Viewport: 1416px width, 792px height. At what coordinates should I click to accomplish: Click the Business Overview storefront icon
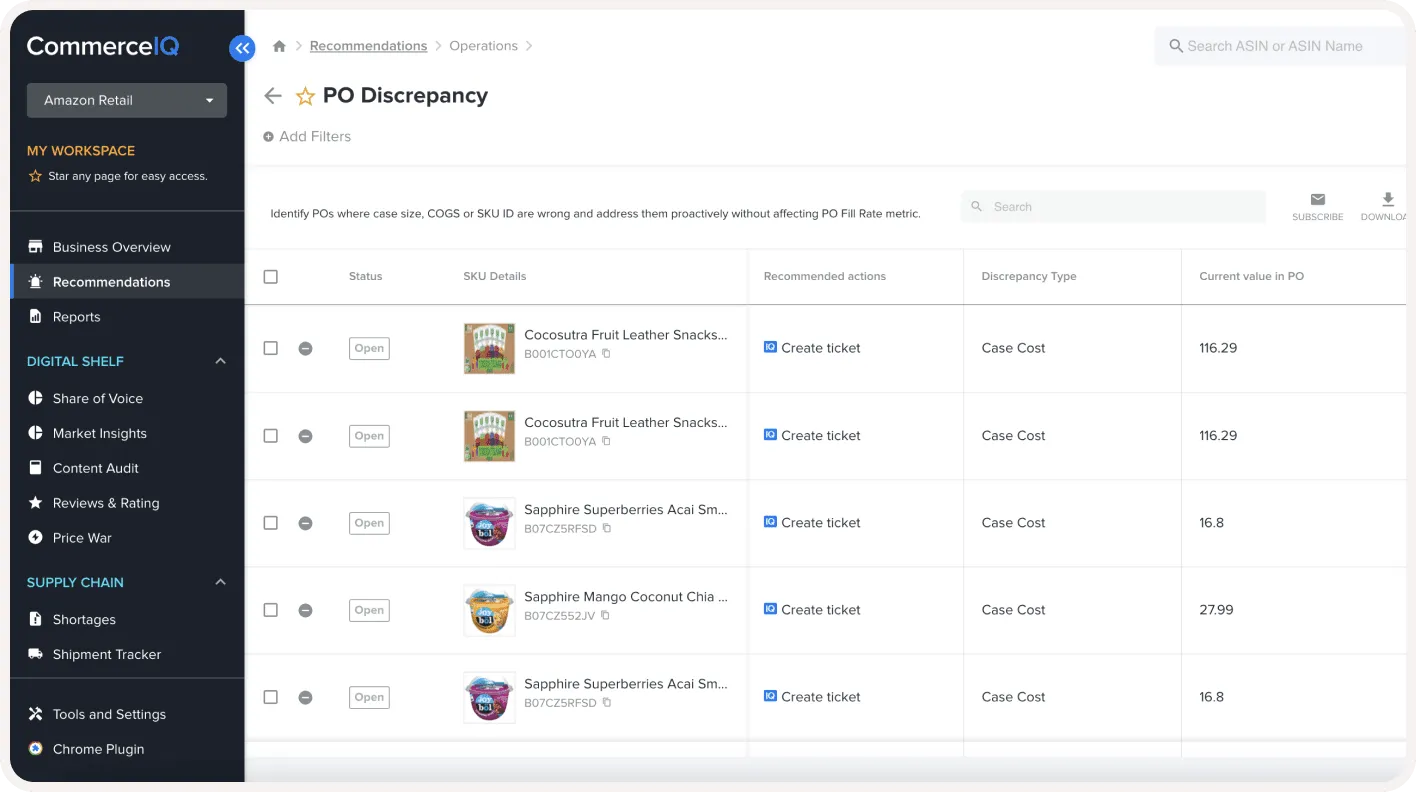tap(36, 247)
